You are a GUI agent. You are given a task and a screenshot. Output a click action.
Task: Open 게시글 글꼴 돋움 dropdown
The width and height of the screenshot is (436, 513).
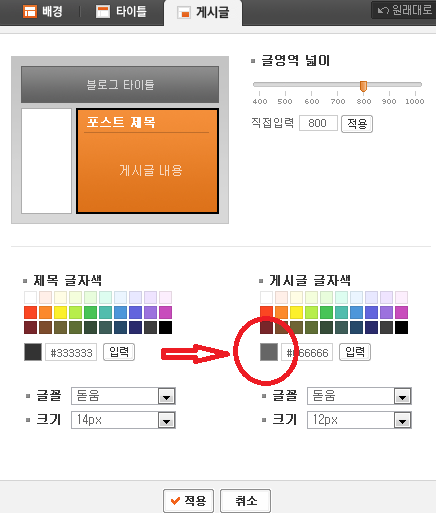[x=359, y=396]
